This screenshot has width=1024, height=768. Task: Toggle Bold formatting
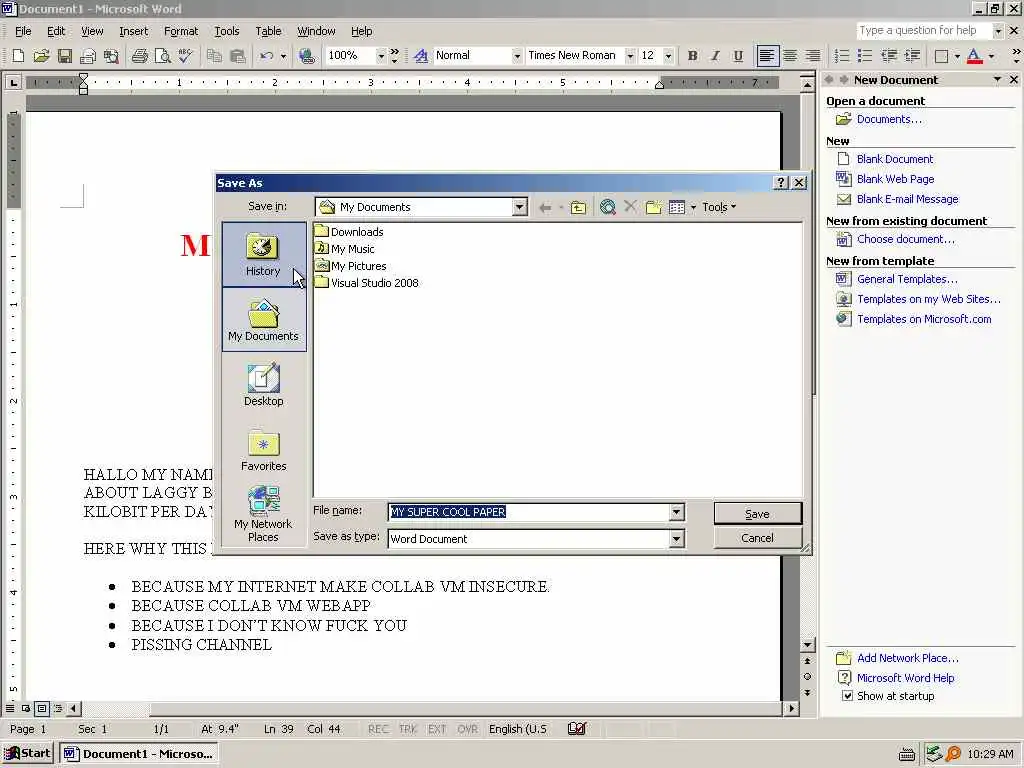tap(692, 56)
